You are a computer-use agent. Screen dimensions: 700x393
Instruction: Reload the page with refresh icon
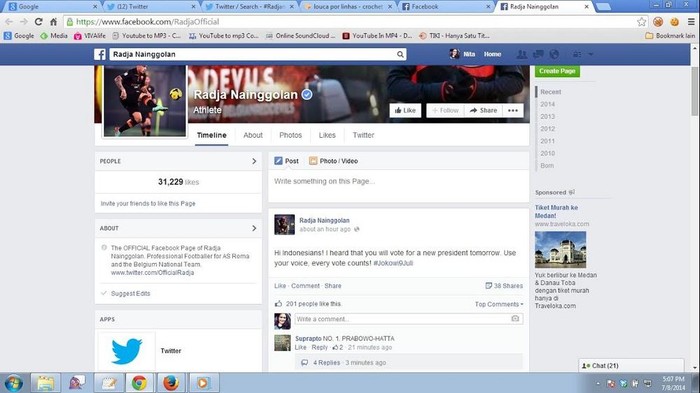[x=39, y=21]
